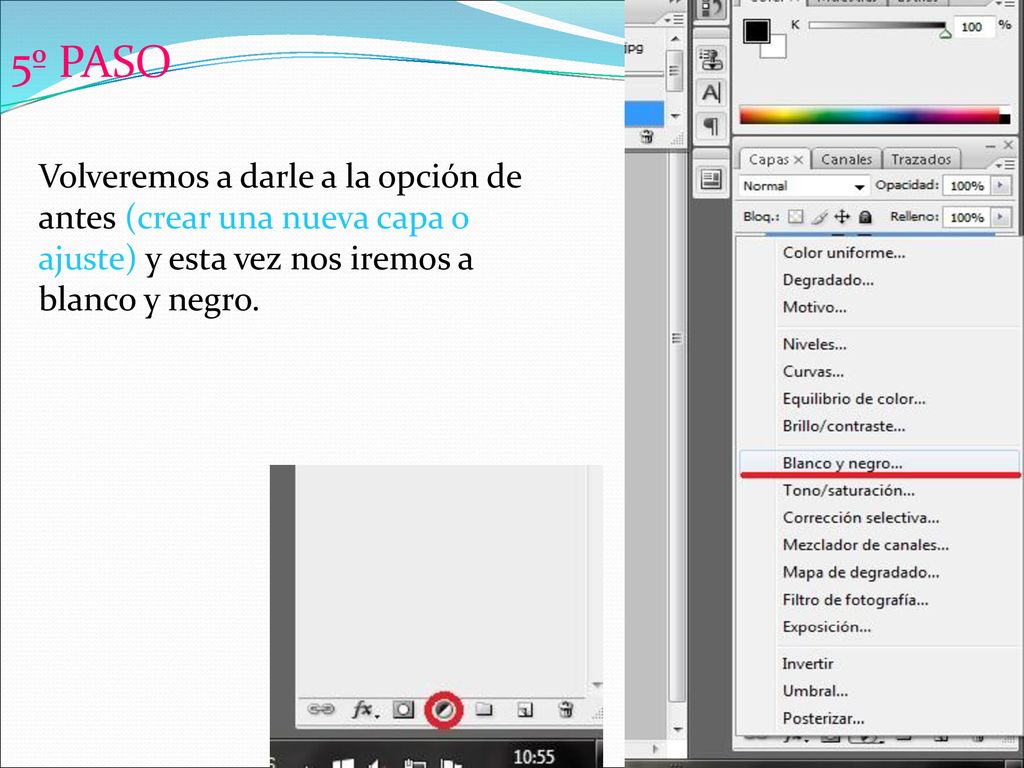Switch to the Trazados tab
This screenshot has width=1024, height=768.
pos(921,159)
